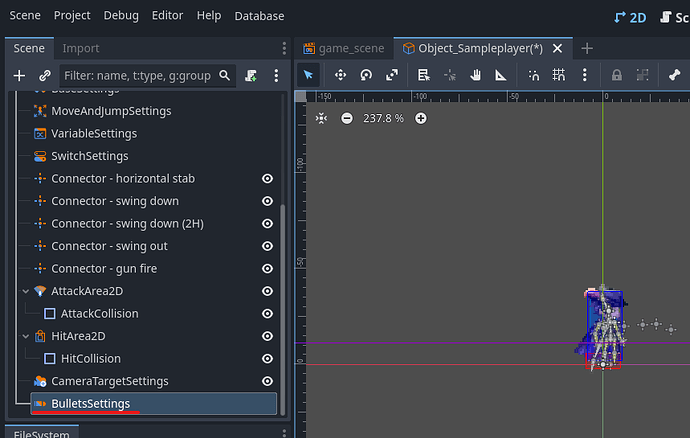Toggle grid snapping
The image size is (690, 438).
[x=559, y=75]
